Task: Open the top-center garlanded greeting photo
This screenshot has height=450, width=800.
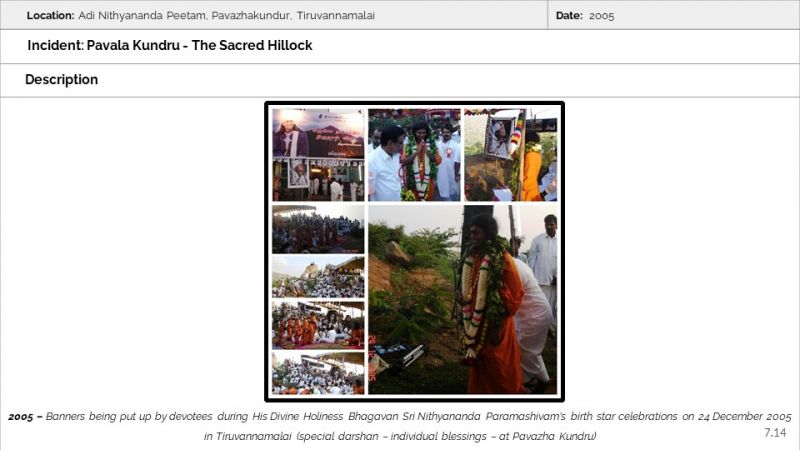Action: pyautogui.click(x=414, y=155)
